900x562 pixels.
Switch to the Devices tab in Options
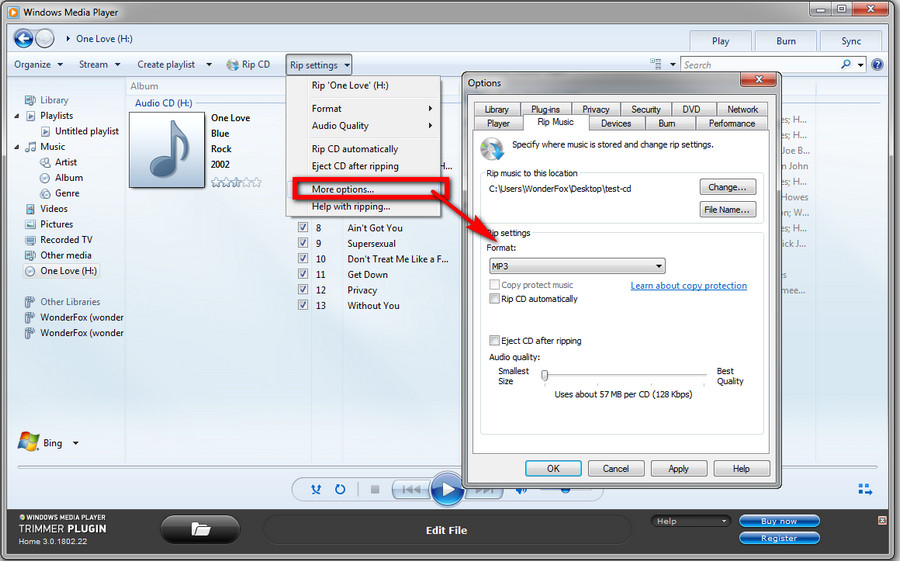click(x=616, y=123)
